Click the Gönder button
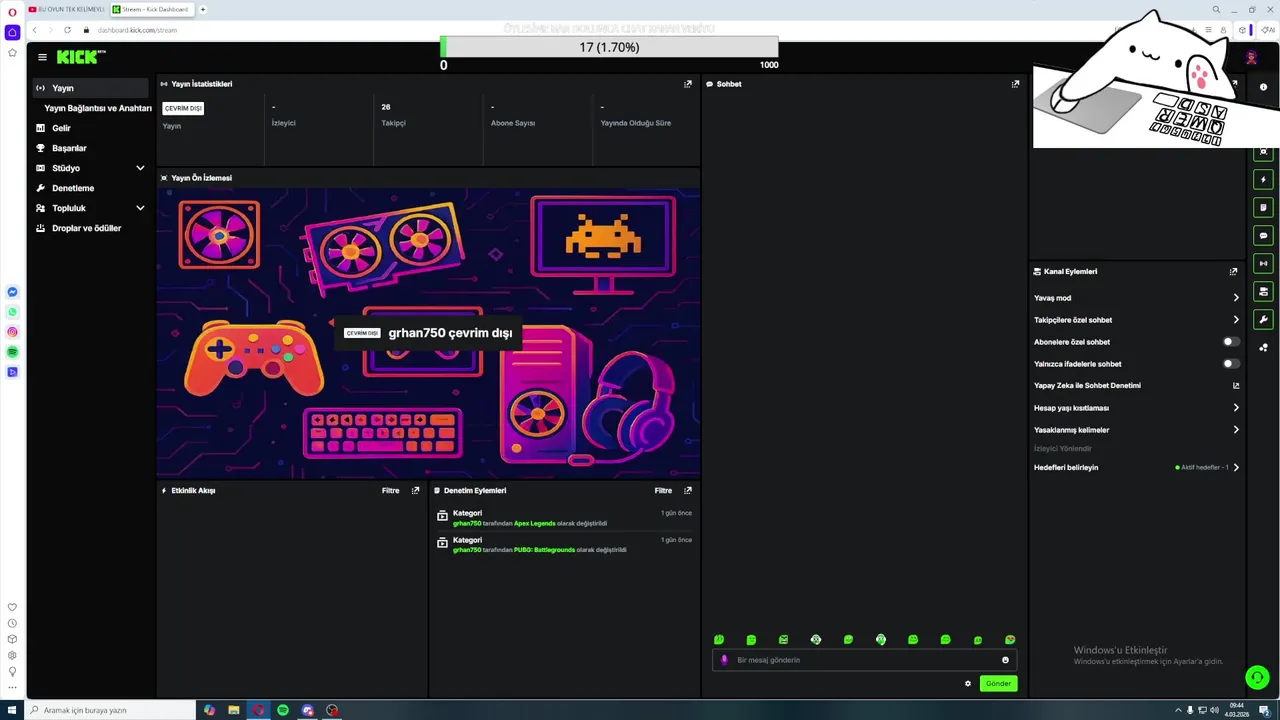 (998, 684)
